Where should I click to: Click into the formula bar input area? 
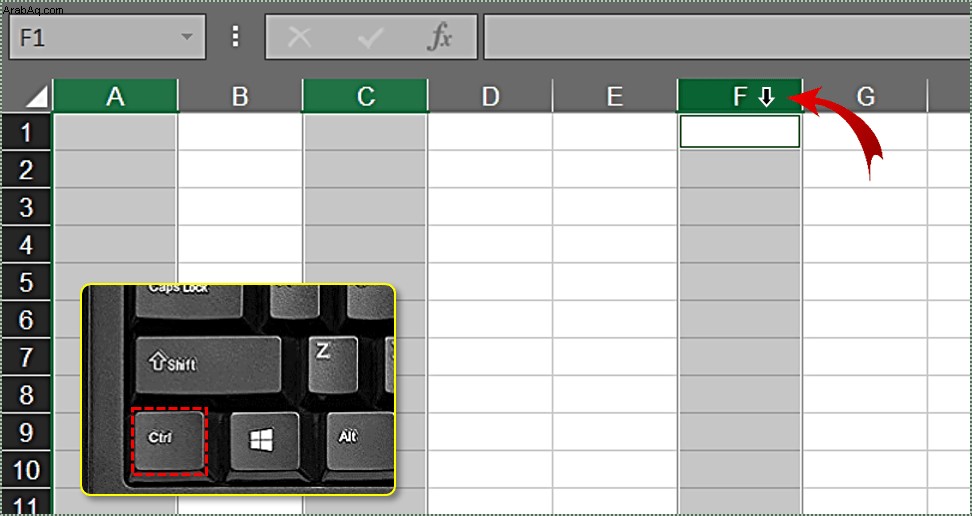click(x=727, y=37)
